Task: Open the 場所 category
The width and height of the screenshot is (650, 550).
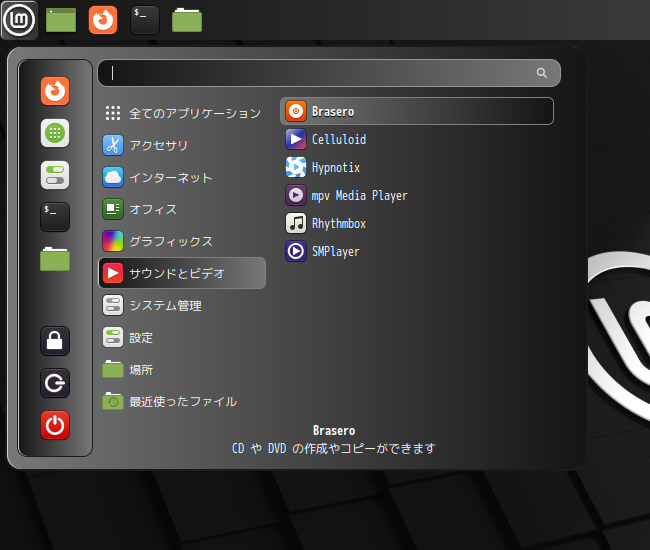Action: coord(182,369)
